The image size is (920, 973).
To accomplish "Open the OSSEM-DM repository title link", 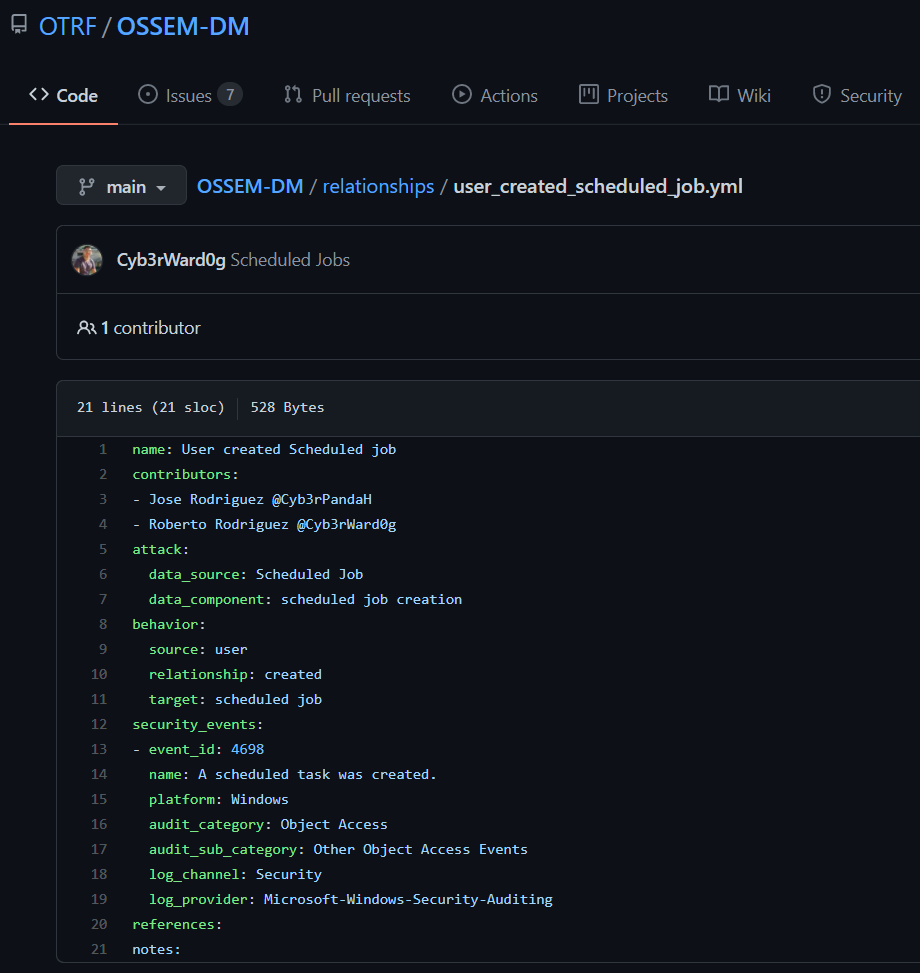I will 183,26.
